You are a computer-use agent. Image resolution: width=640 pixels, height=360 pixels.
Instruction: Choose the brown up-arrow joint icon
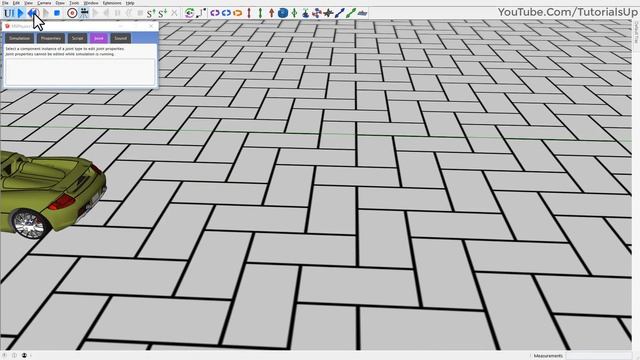coord(271,13)
